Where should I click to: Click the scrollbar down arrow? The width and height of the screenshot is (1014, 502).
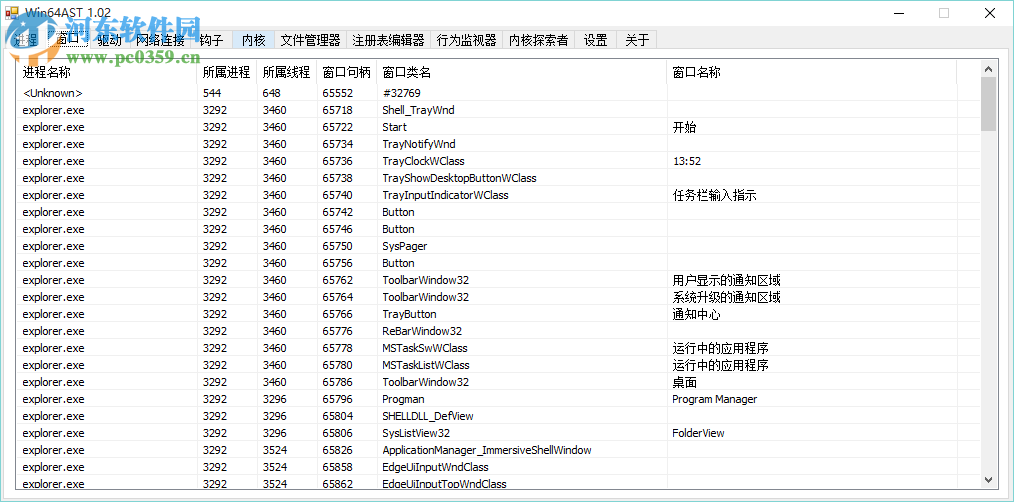click(988, 479)
